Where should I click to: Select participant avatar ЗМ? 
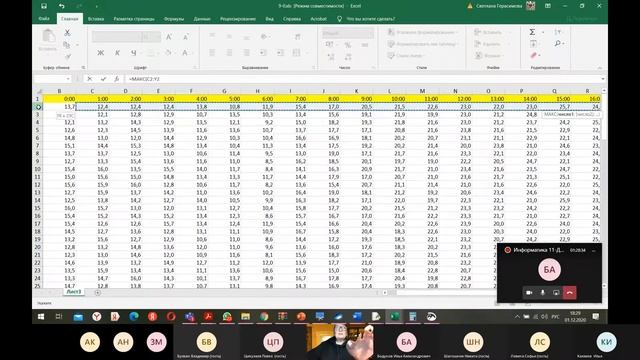(156, 342)
